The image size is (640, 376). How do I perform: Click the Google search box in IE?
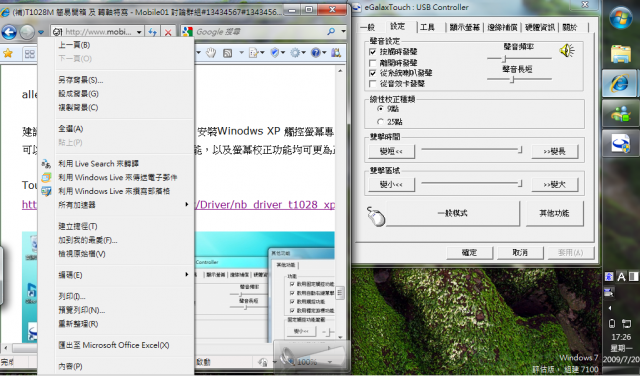point(259,31)
